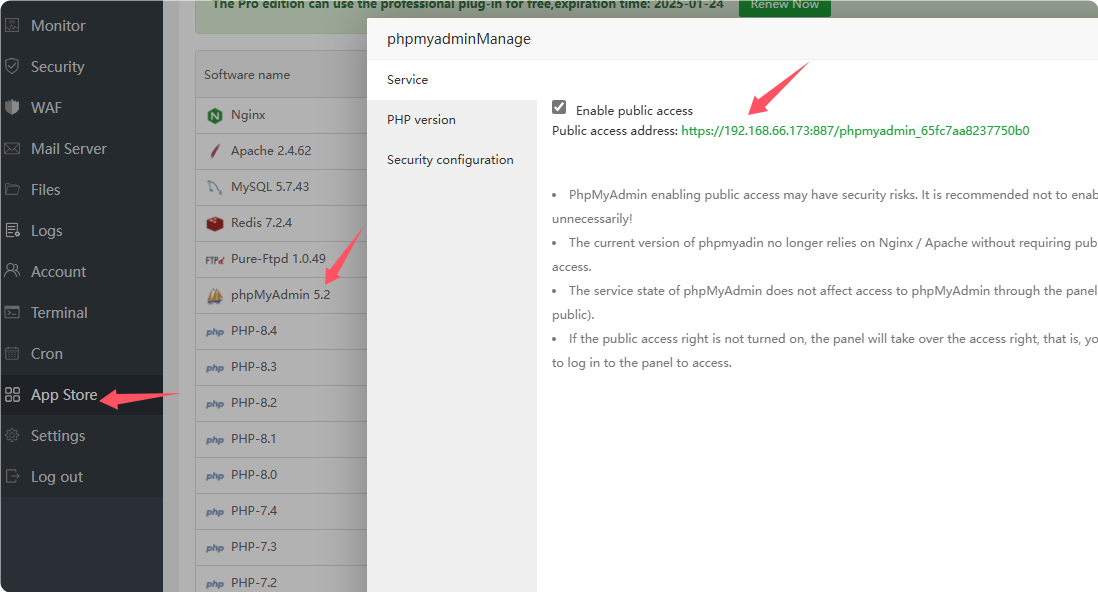Viewport: 1098px width, 592px height.
Task: Click the Cron calendar icon
Action: [12, 353]
